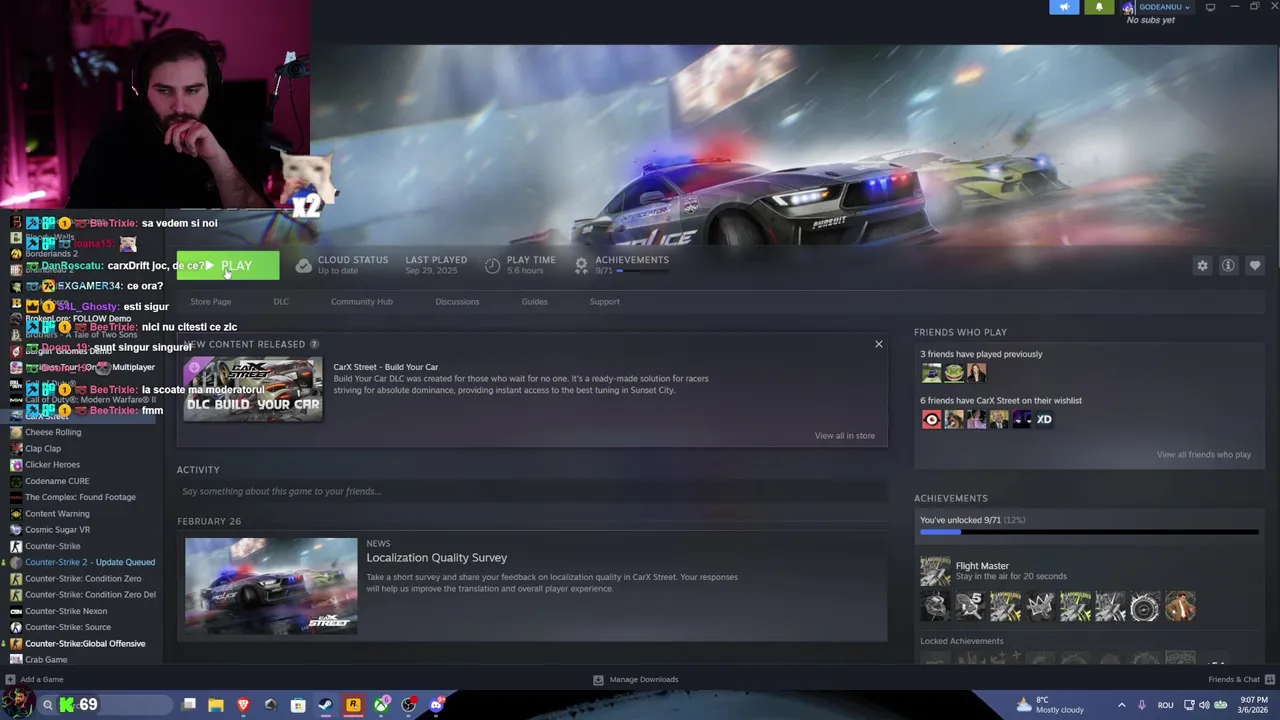Click the New Content Released help icon
The width and height of the screenshot is (1280, 720).
(314, 344)
